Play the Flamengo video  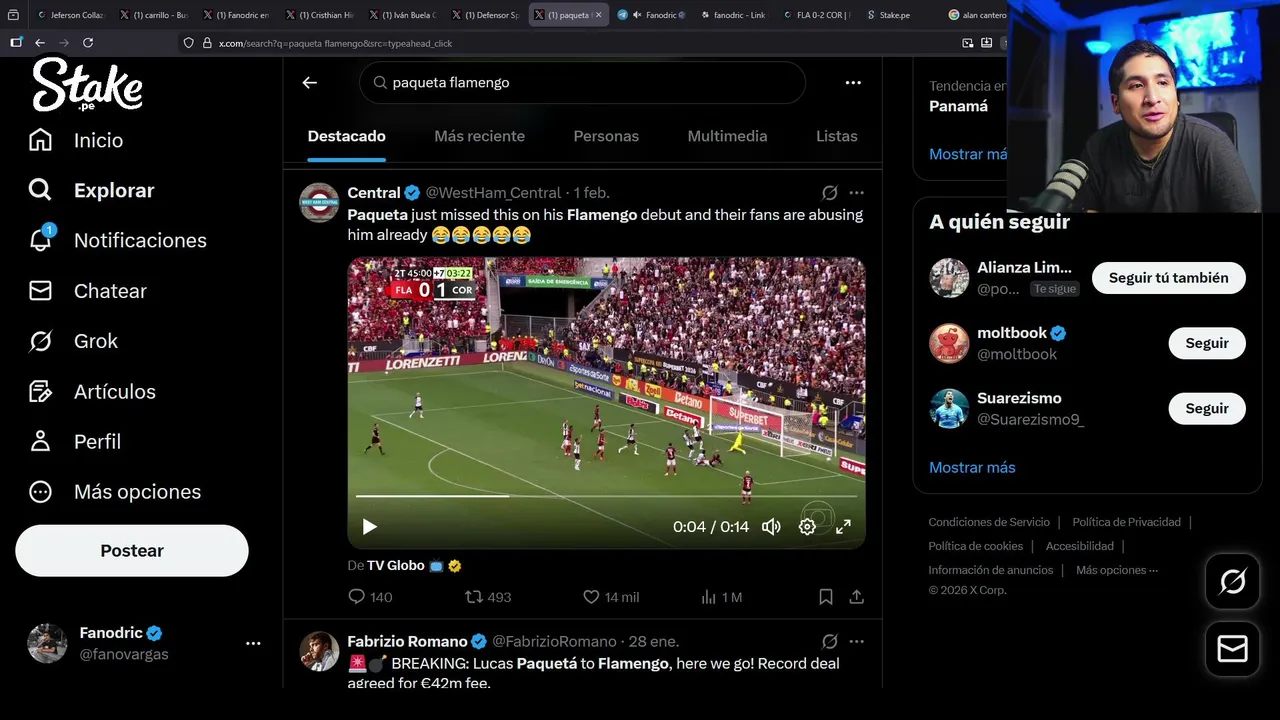(370, 527)
